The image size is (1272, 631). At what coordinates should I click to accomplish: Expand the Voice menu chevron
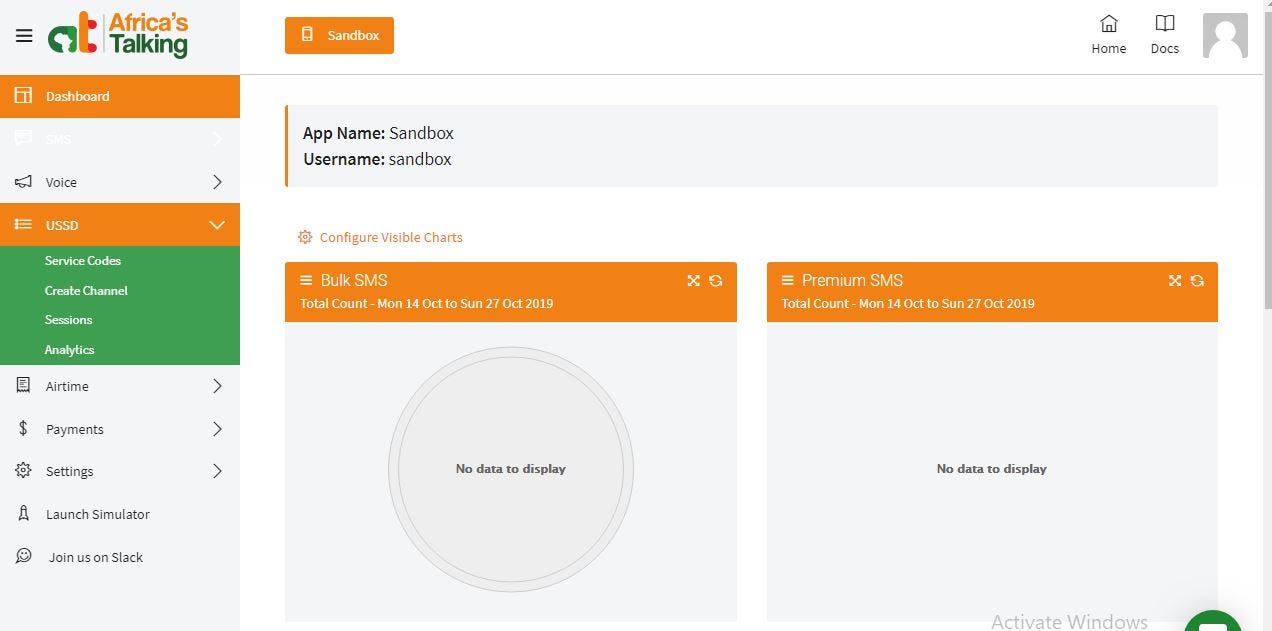(217, 182)
